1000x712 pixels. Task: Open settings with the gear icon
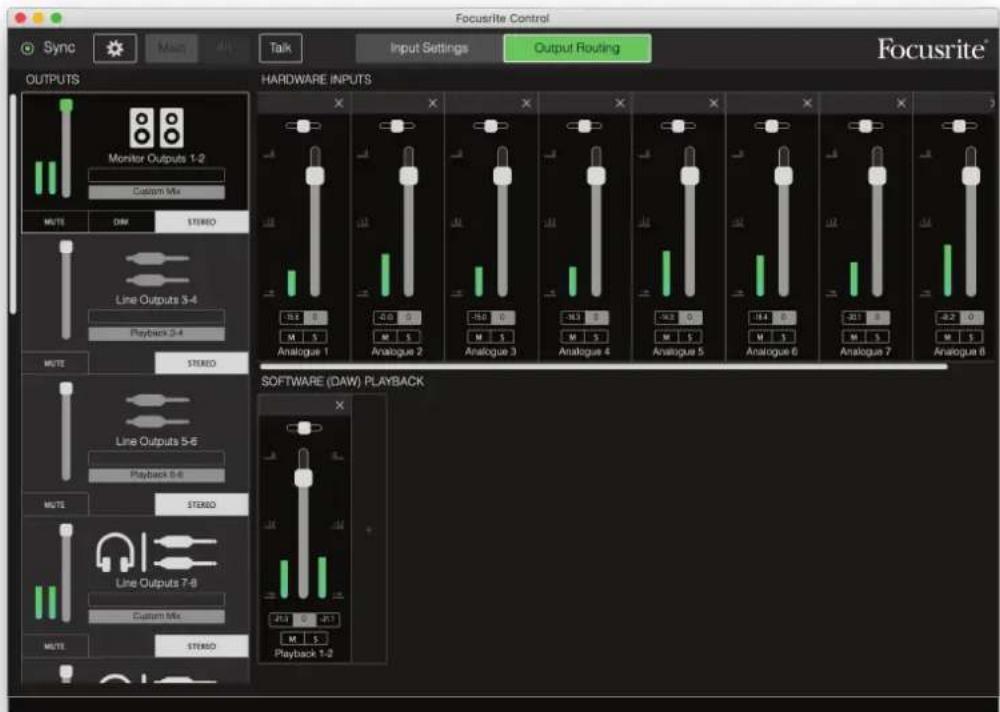(x=115, y=48)
